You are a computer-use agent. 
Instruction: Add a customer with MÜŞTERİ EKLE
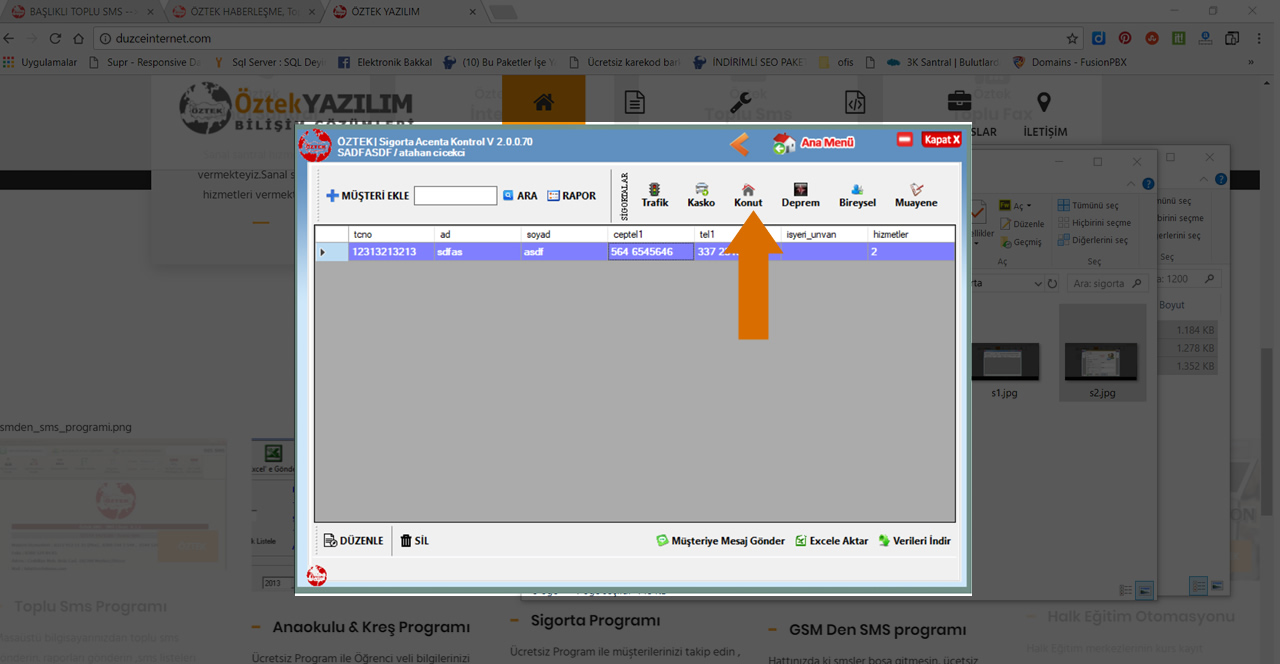(367, 196)
